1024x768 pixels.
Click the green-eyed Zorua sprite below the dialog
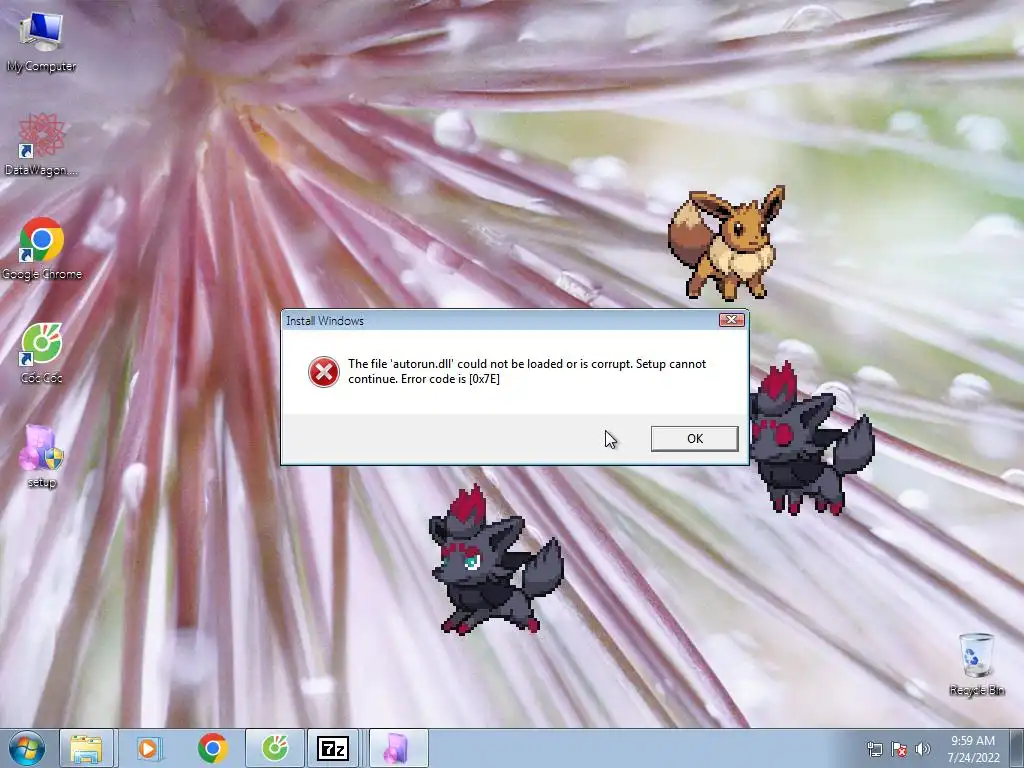click(x=496, y=559)
